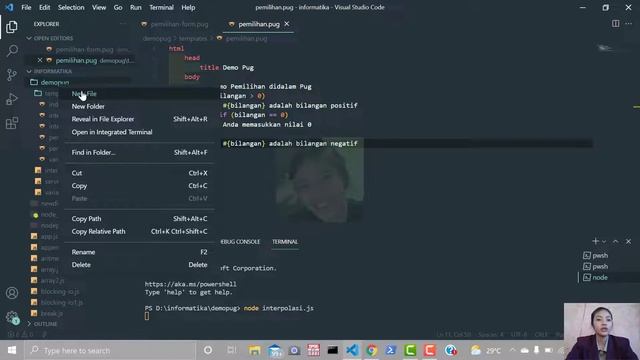Select Copy Path in context menu
This screenshot has width=640, height=360.
point(139,219)
